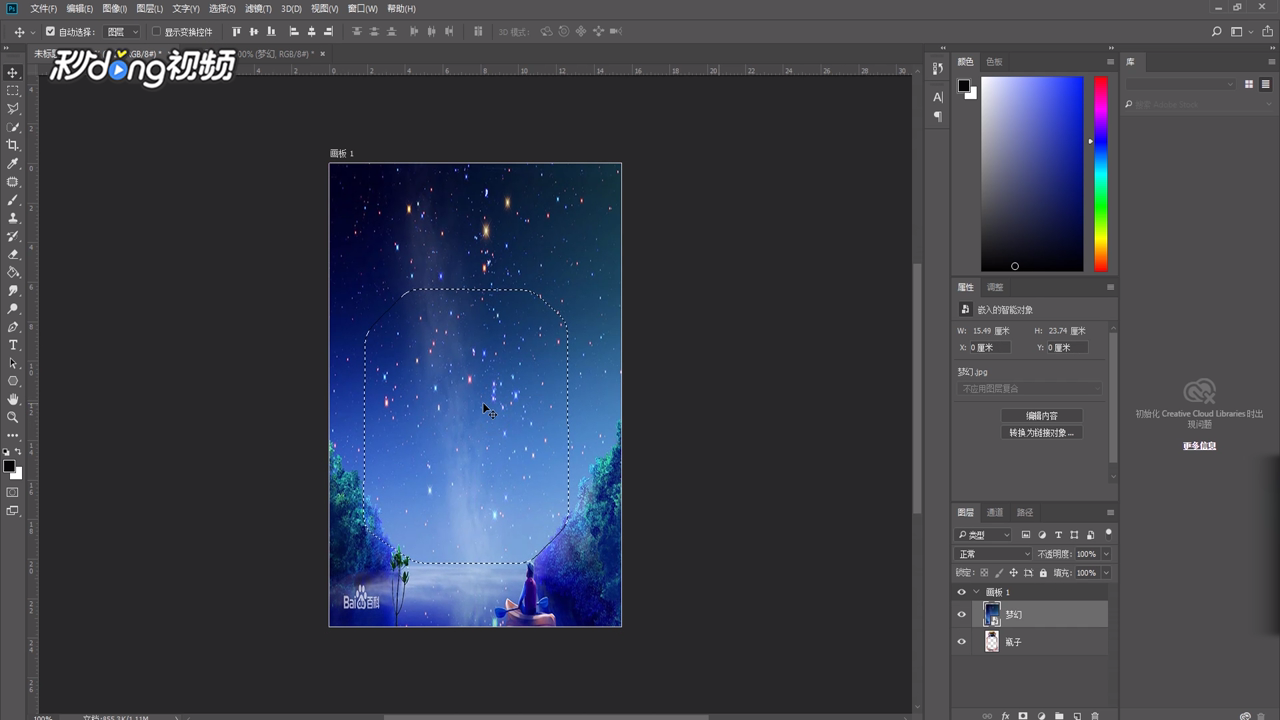1280x720 pixels.
Task: Click the Add layer mask icon
Action: click(x=1023, y=716)
